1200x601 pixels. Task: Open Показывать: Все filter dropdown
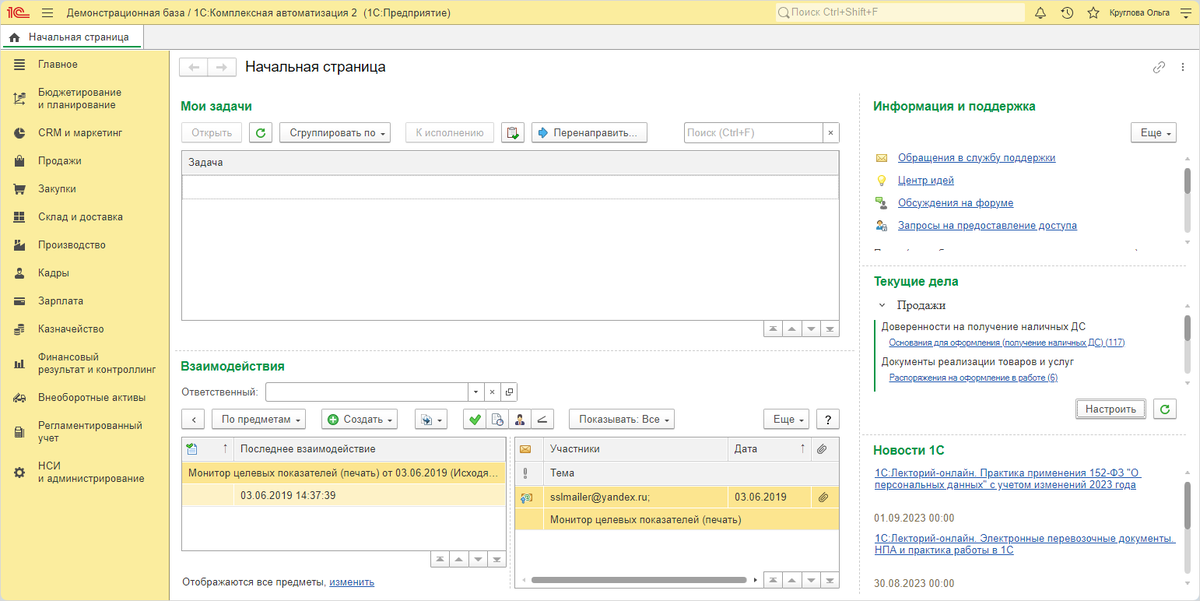621,420
